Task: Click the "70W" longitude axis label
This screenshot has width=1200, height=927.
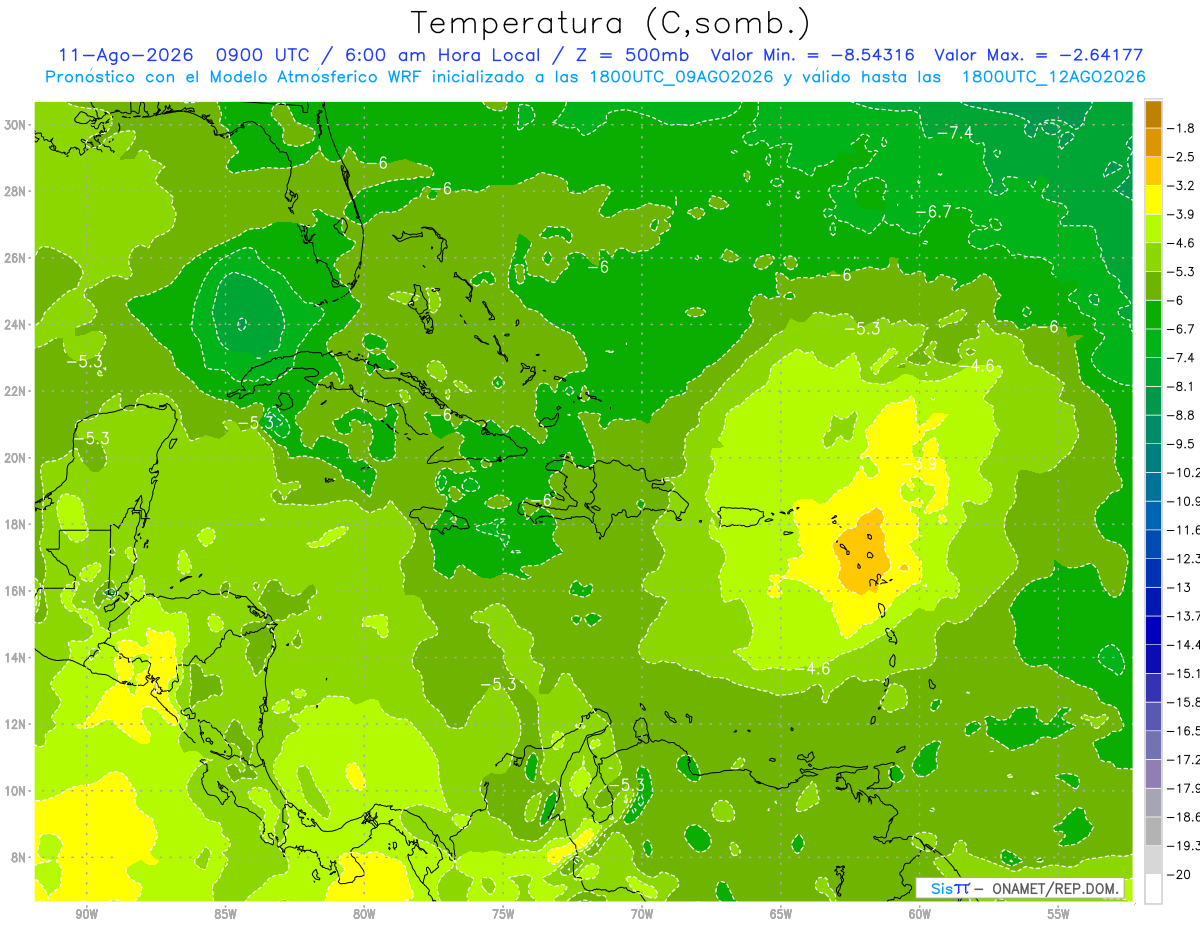Action: 642,915
